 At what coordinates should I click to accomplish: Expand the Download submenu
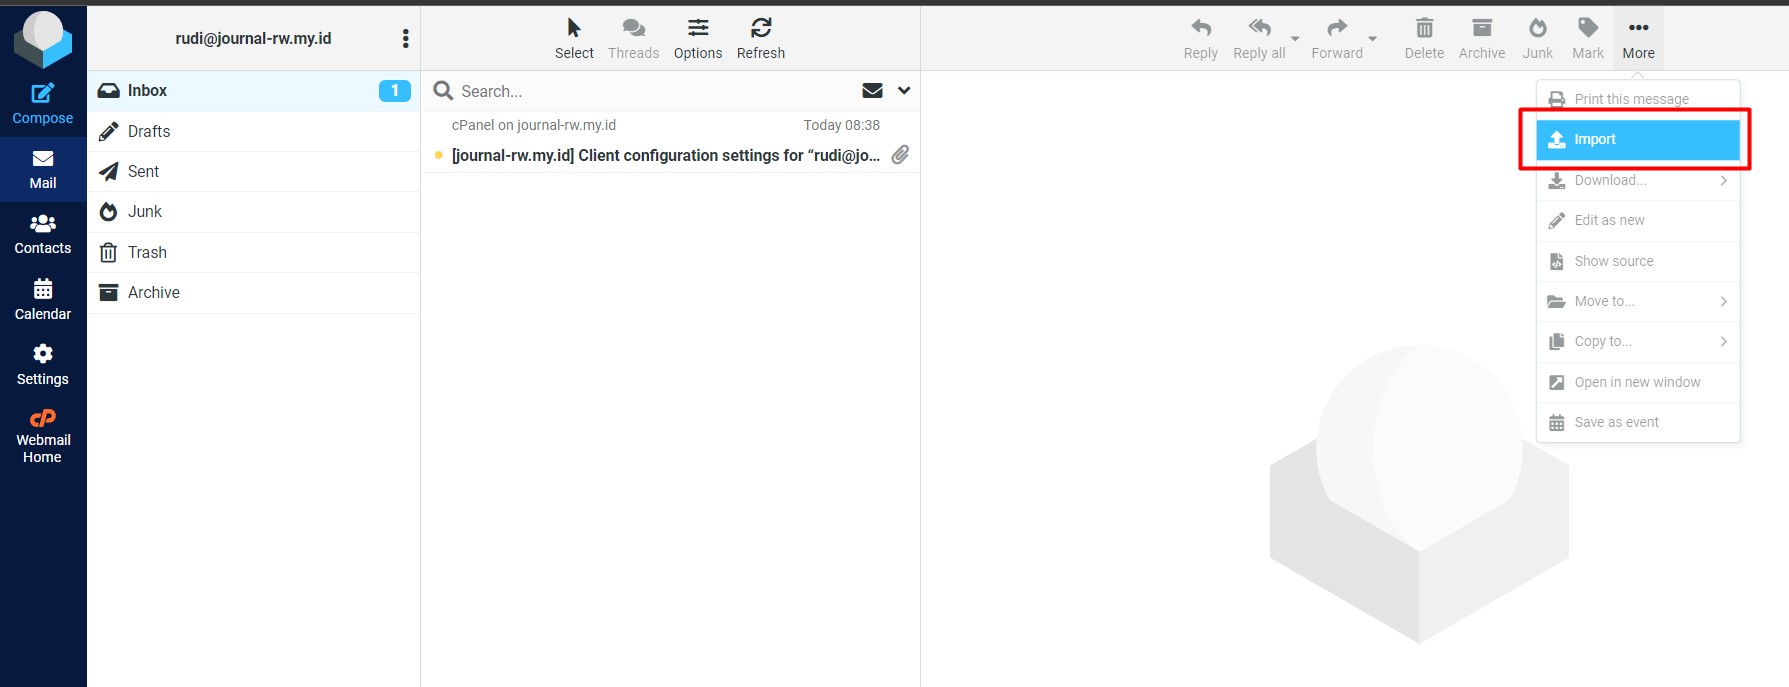click(1637, 181)
